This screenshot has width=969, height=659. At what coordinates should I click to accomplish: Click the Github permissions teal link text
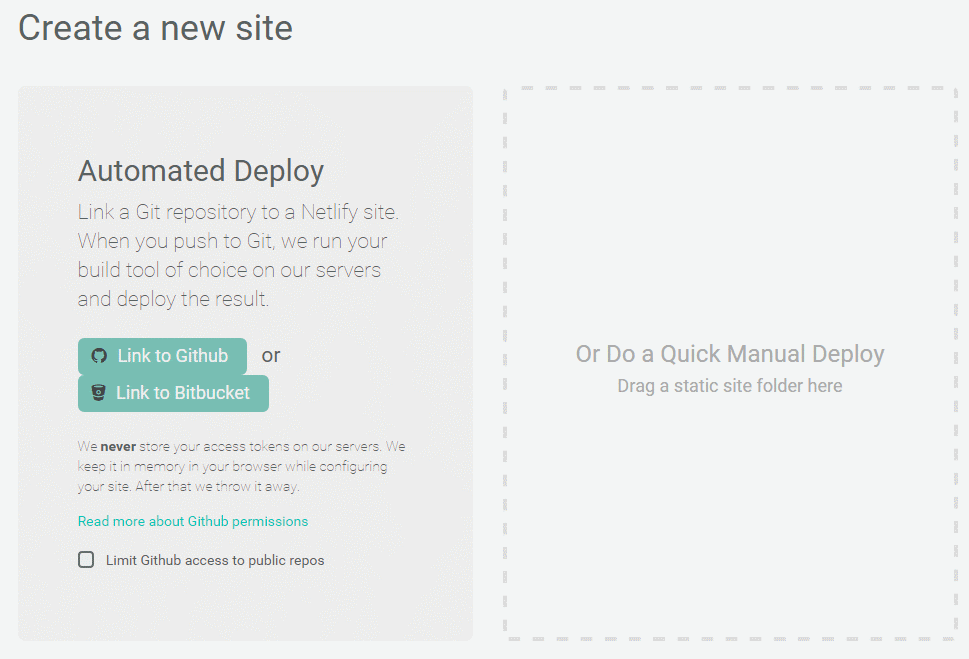coord(193,521)
